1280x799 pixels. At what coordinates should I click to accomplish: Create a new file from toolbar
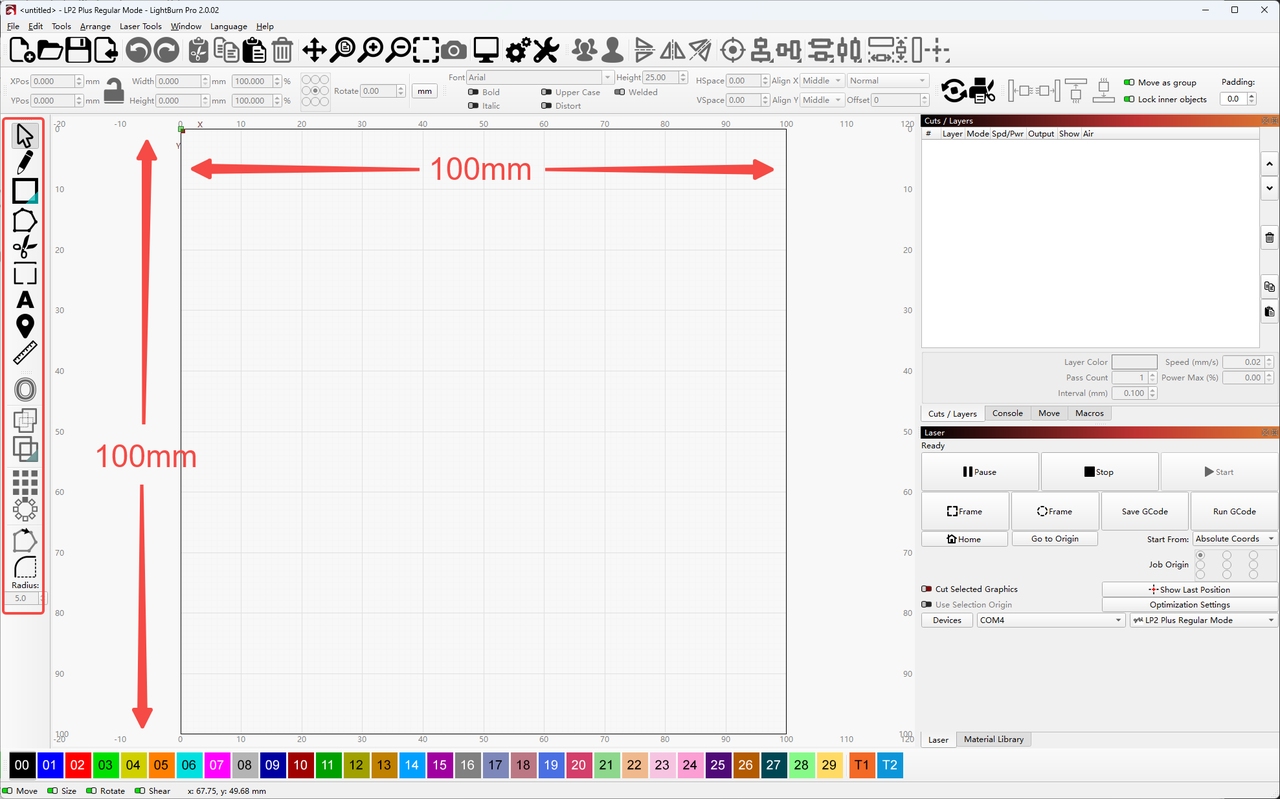22,49
